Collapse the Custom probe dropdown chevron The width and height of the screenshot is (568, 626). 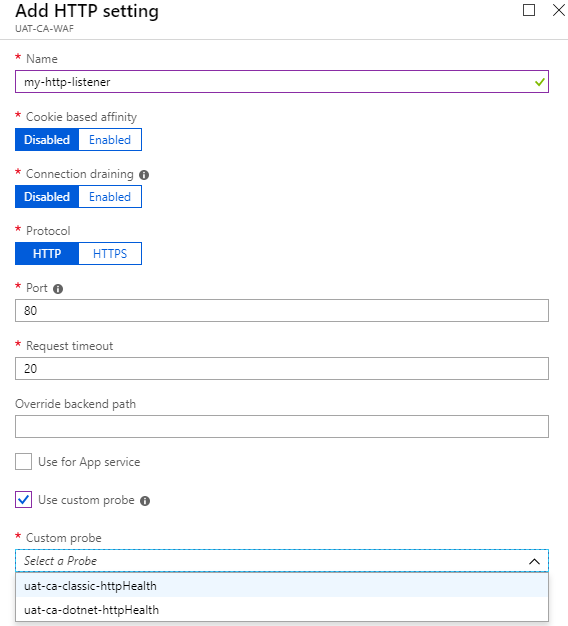pos(534,561)
